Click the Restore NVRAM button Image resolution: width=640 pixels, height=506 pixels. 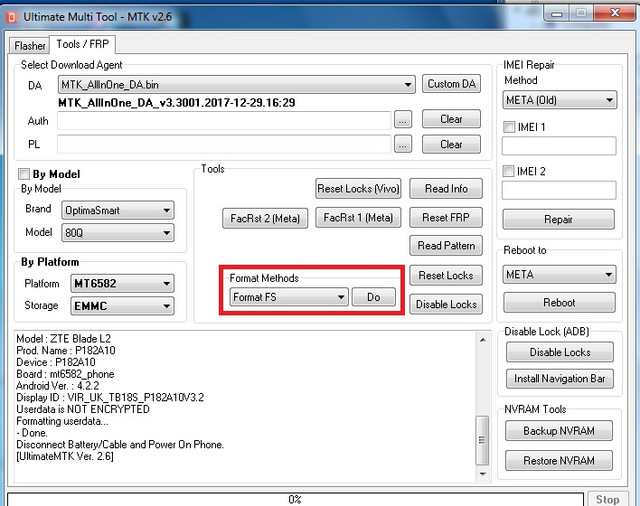click(559, 461)
